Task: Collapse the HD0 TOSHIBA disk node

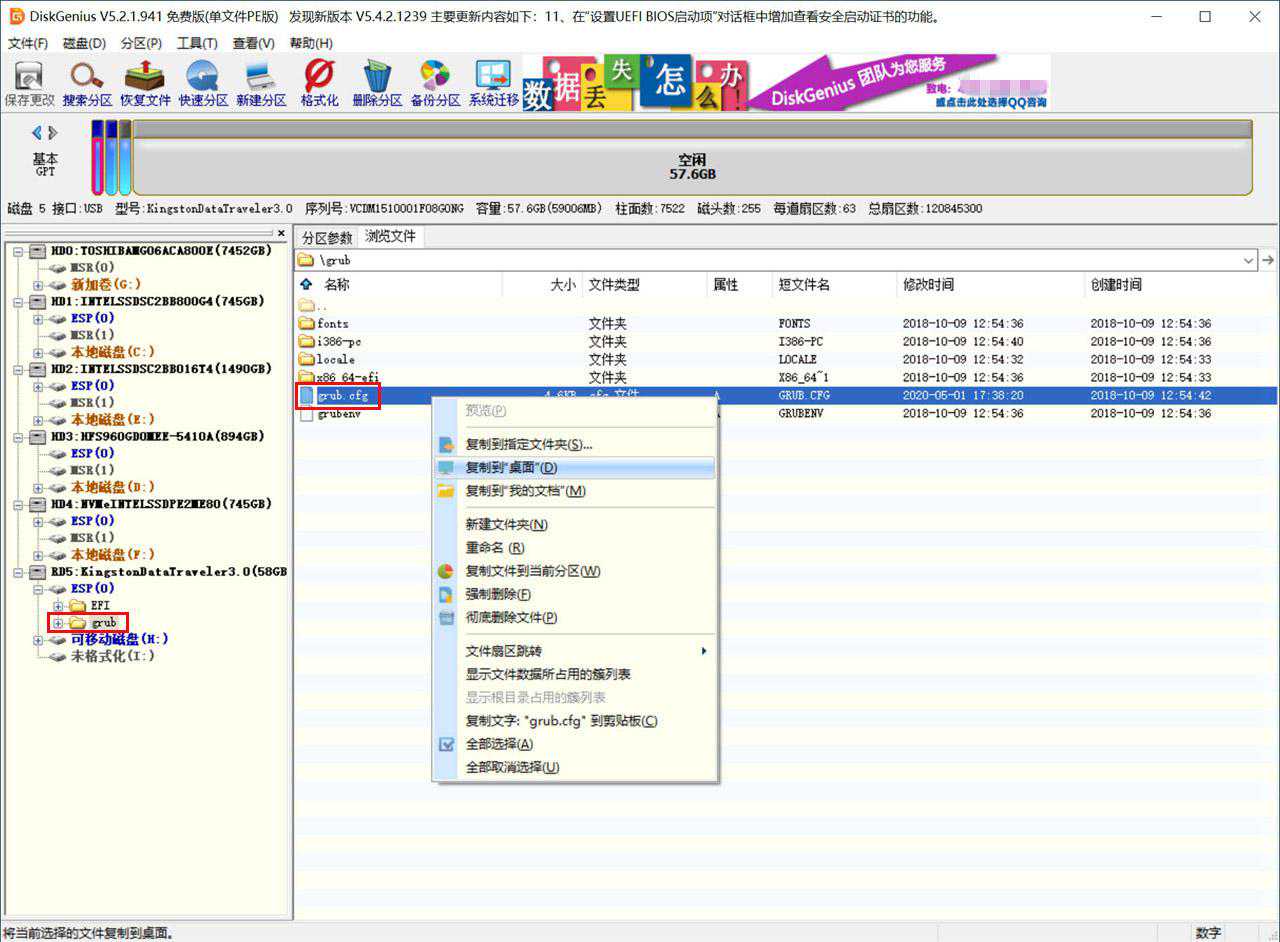Action: pyautogui.click(x=20, y=251)
